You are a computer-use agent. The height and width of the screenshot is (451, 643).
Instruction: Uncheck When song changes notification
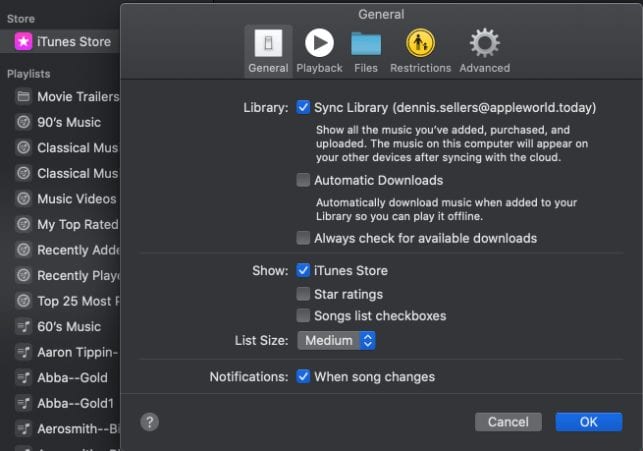coord(303,377)
